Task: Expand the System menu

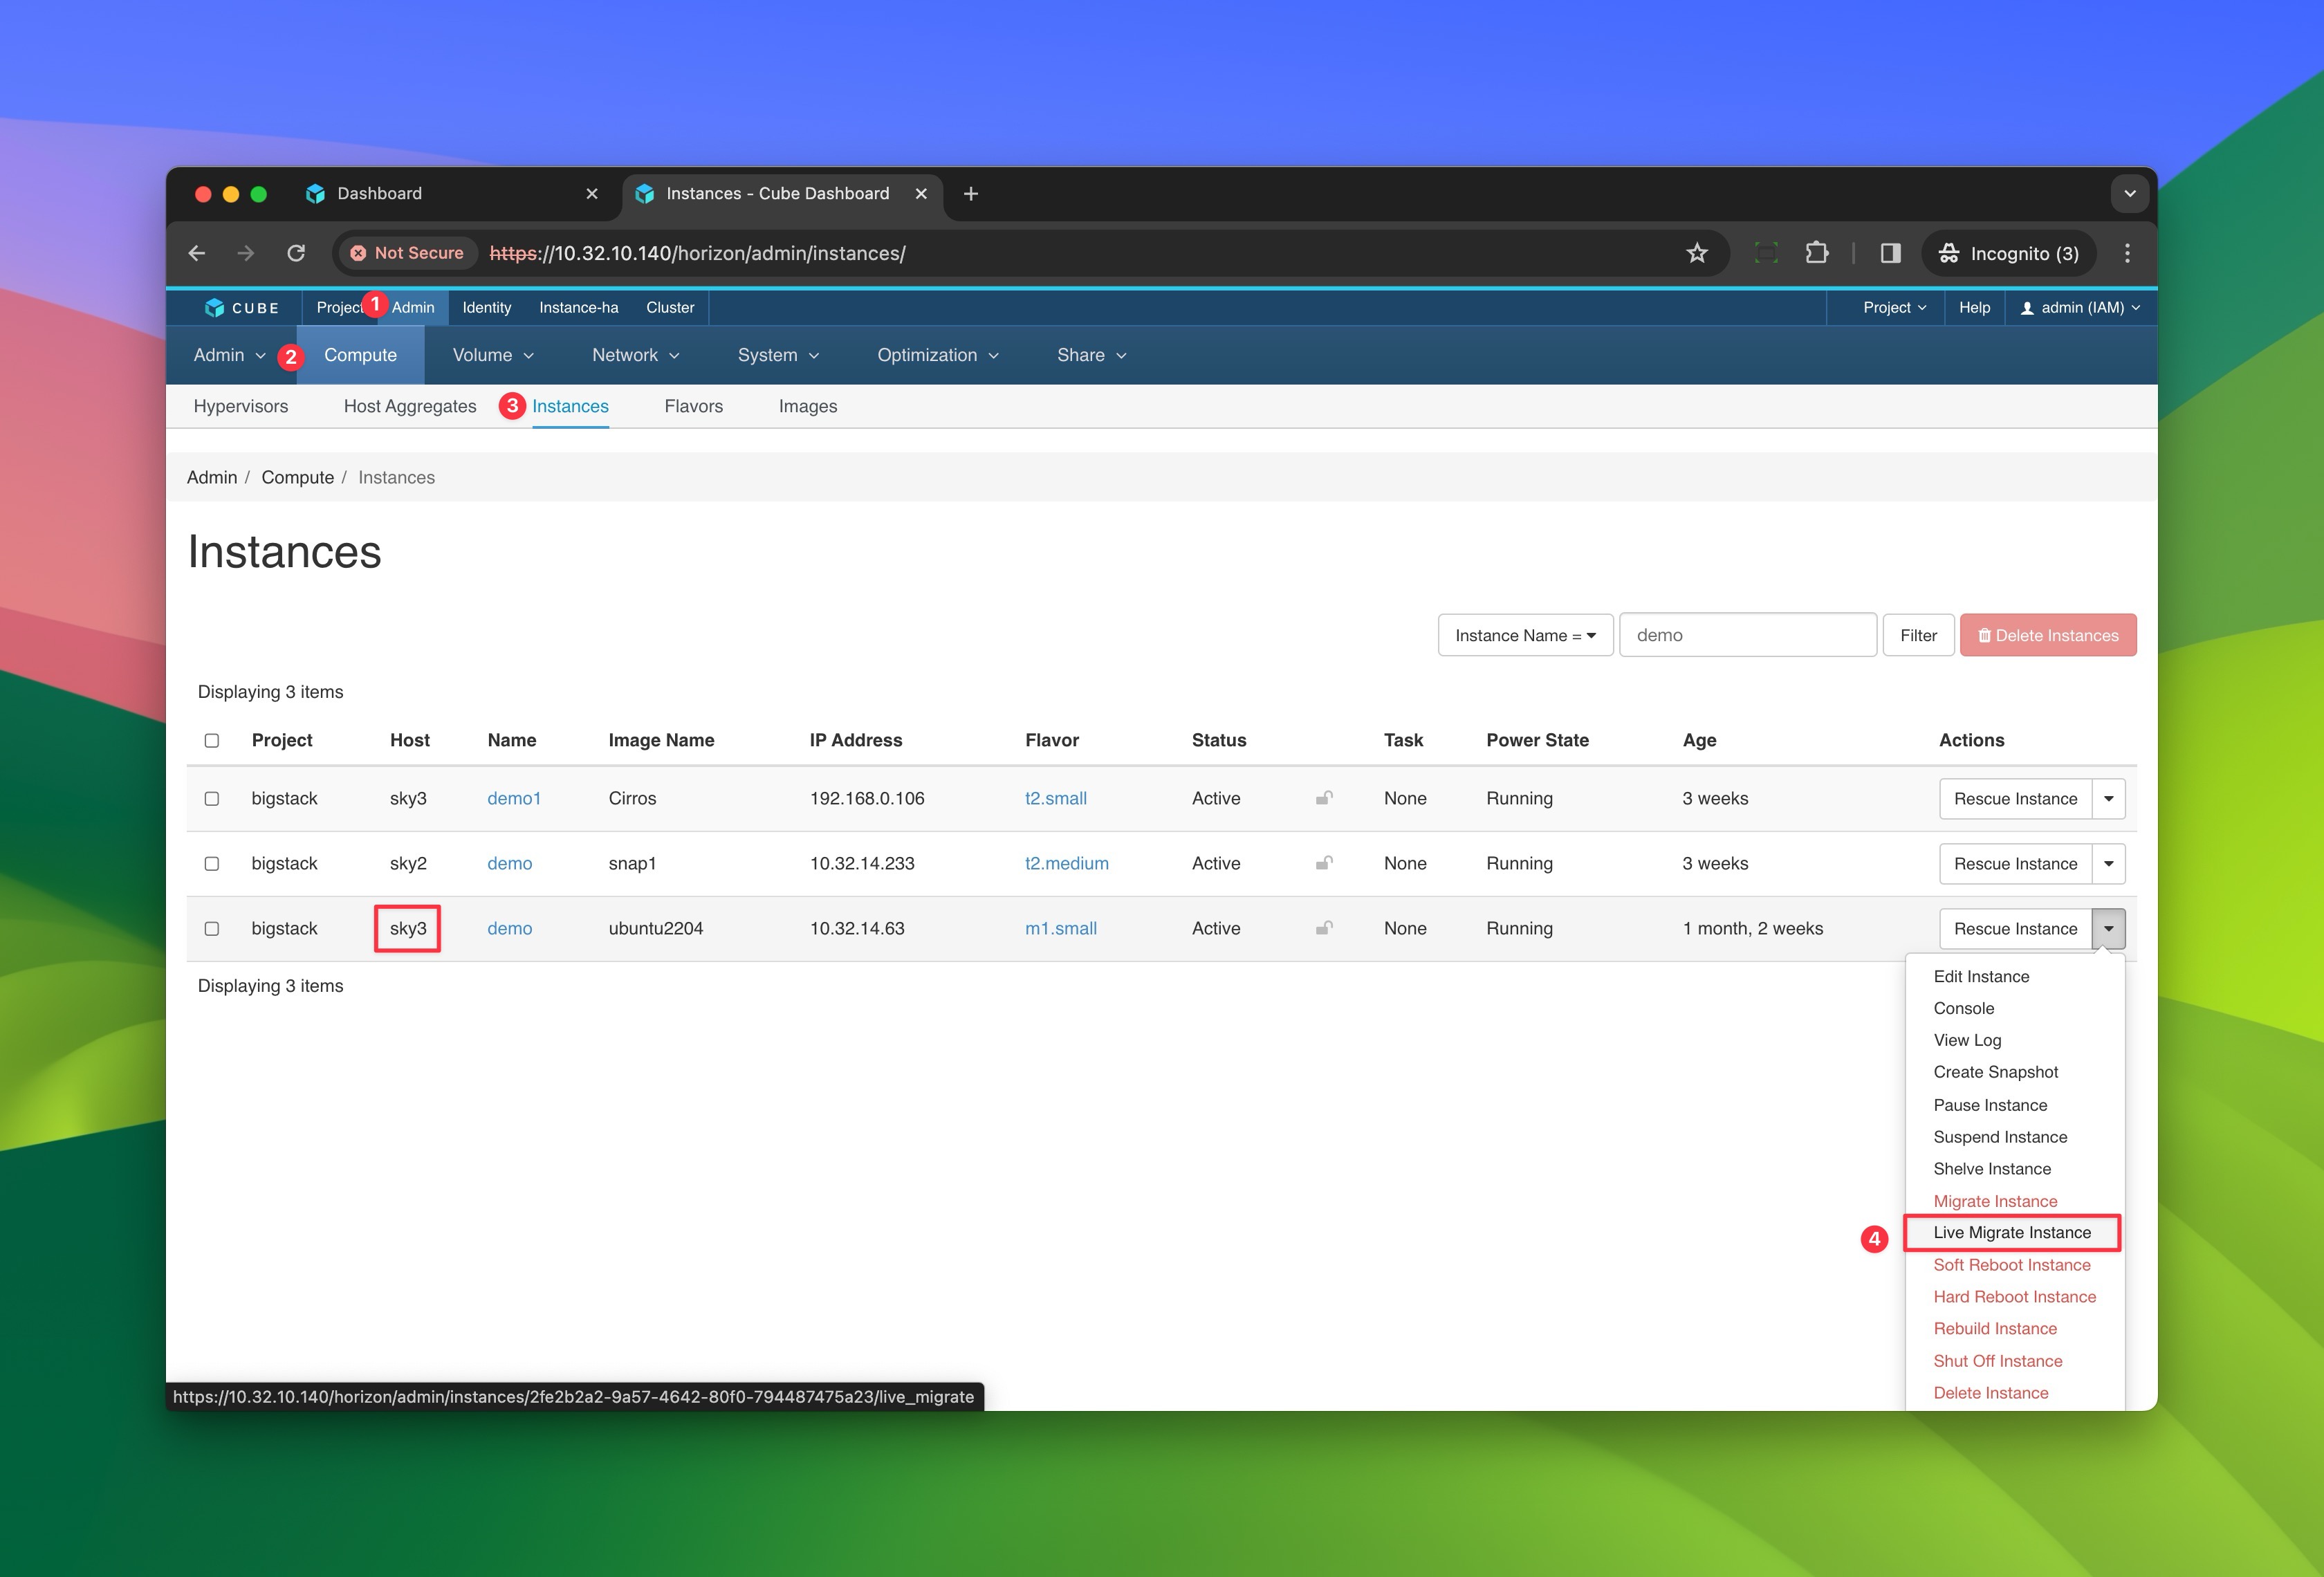Action: point(779,355)
